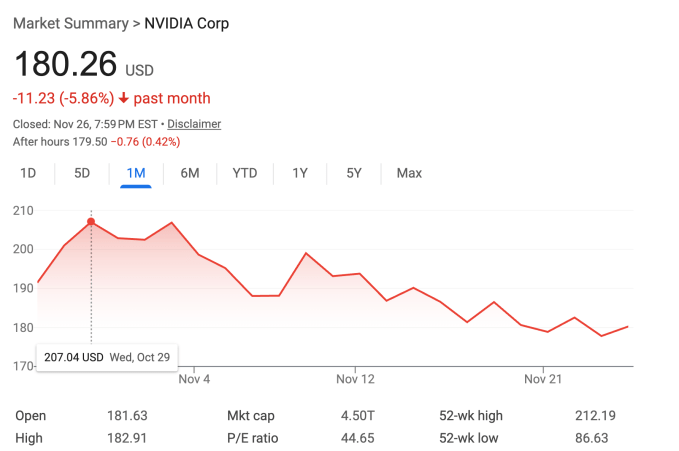Click the red down-arrow price change icon

124,98
